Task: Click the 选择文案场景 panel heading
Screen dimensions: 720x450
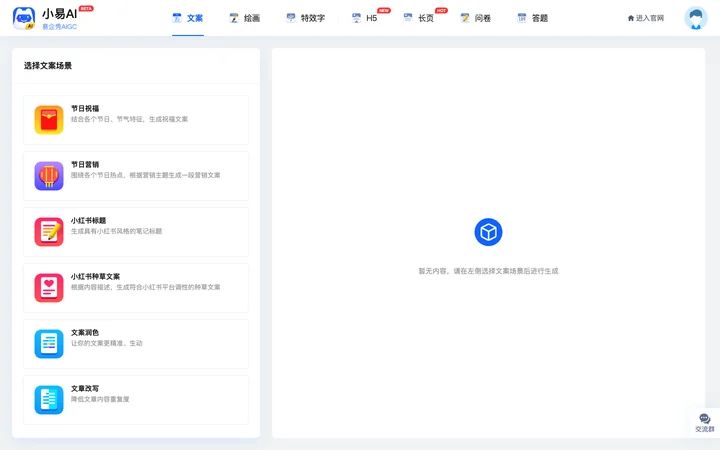Action: click(x=48, y=66)
